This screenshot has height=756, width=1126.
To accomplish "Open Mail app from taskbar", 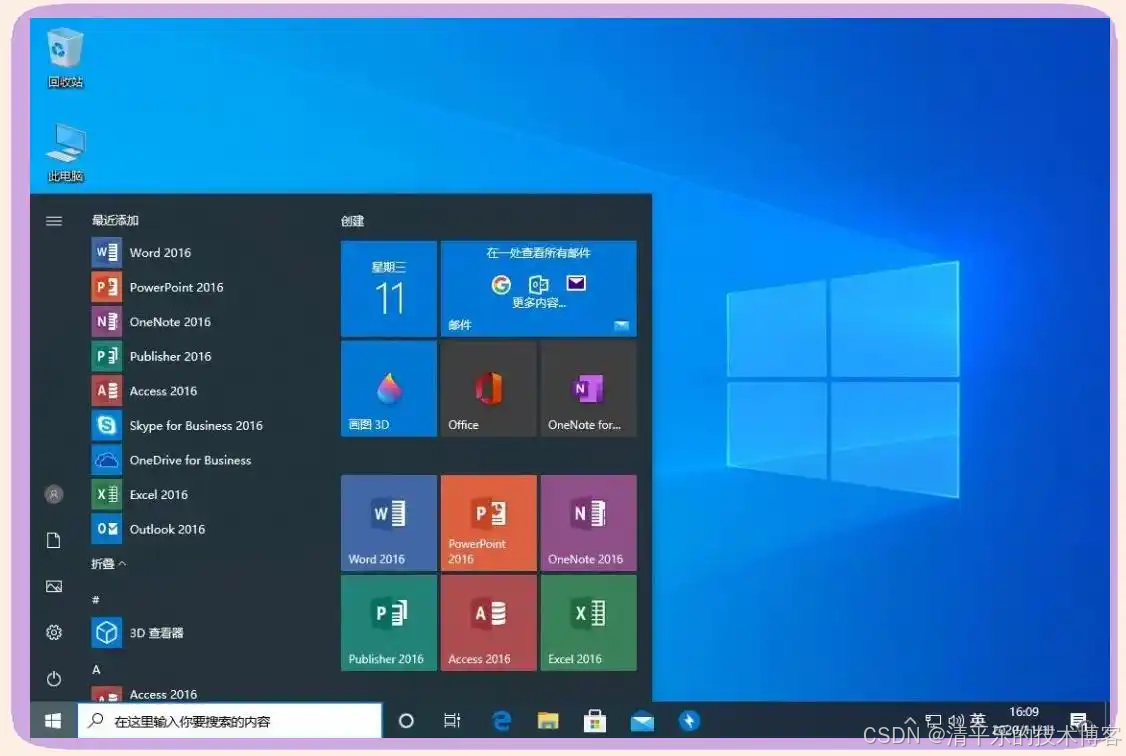I will [642, 722].
